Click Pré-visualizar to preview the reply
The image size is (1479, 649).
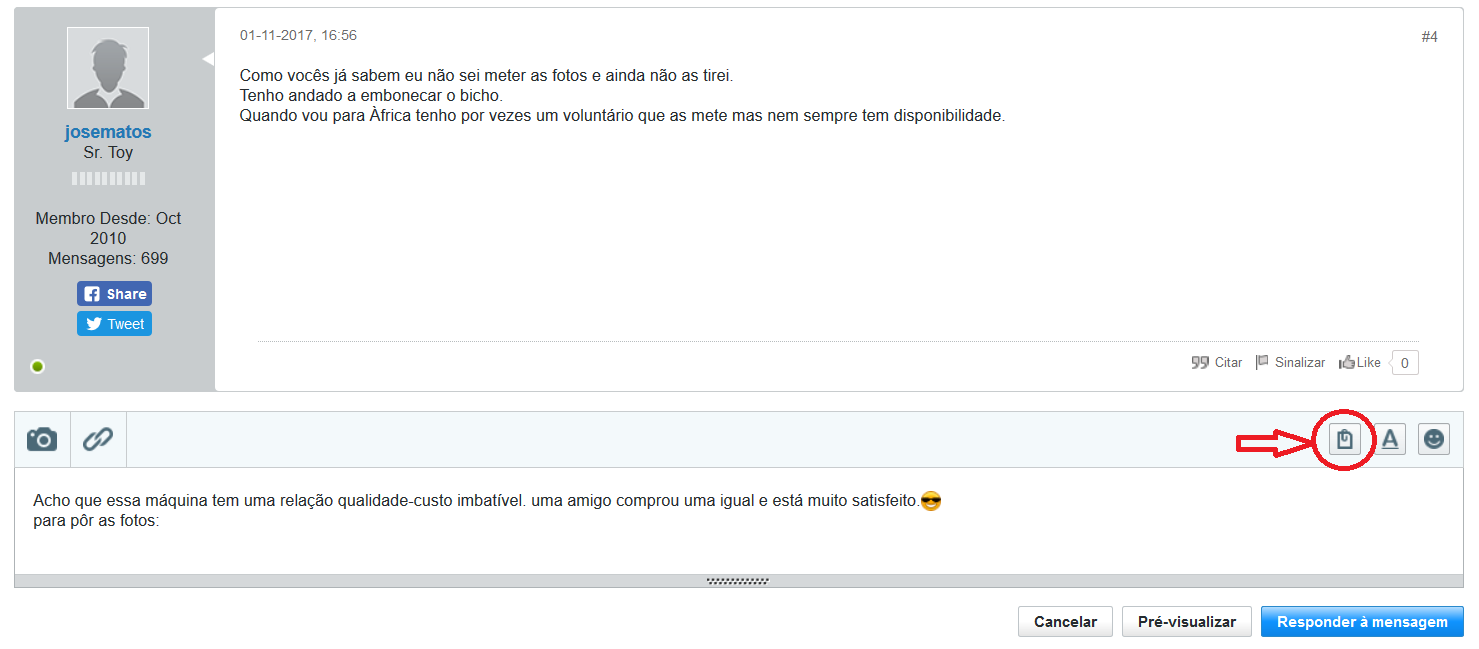click(1186, 622)
